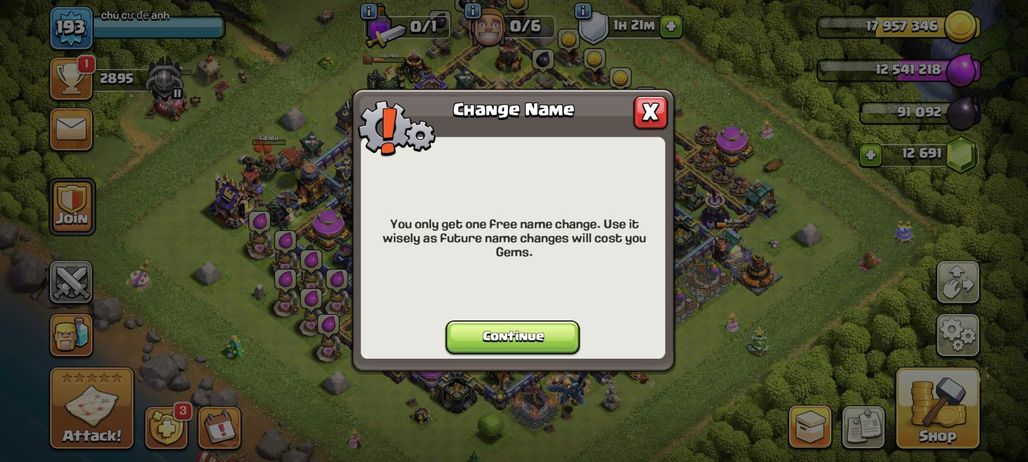The height and width of the screenshot is (462, 1028).
Task: Open the news papers icon
Action: coord(863,427)
